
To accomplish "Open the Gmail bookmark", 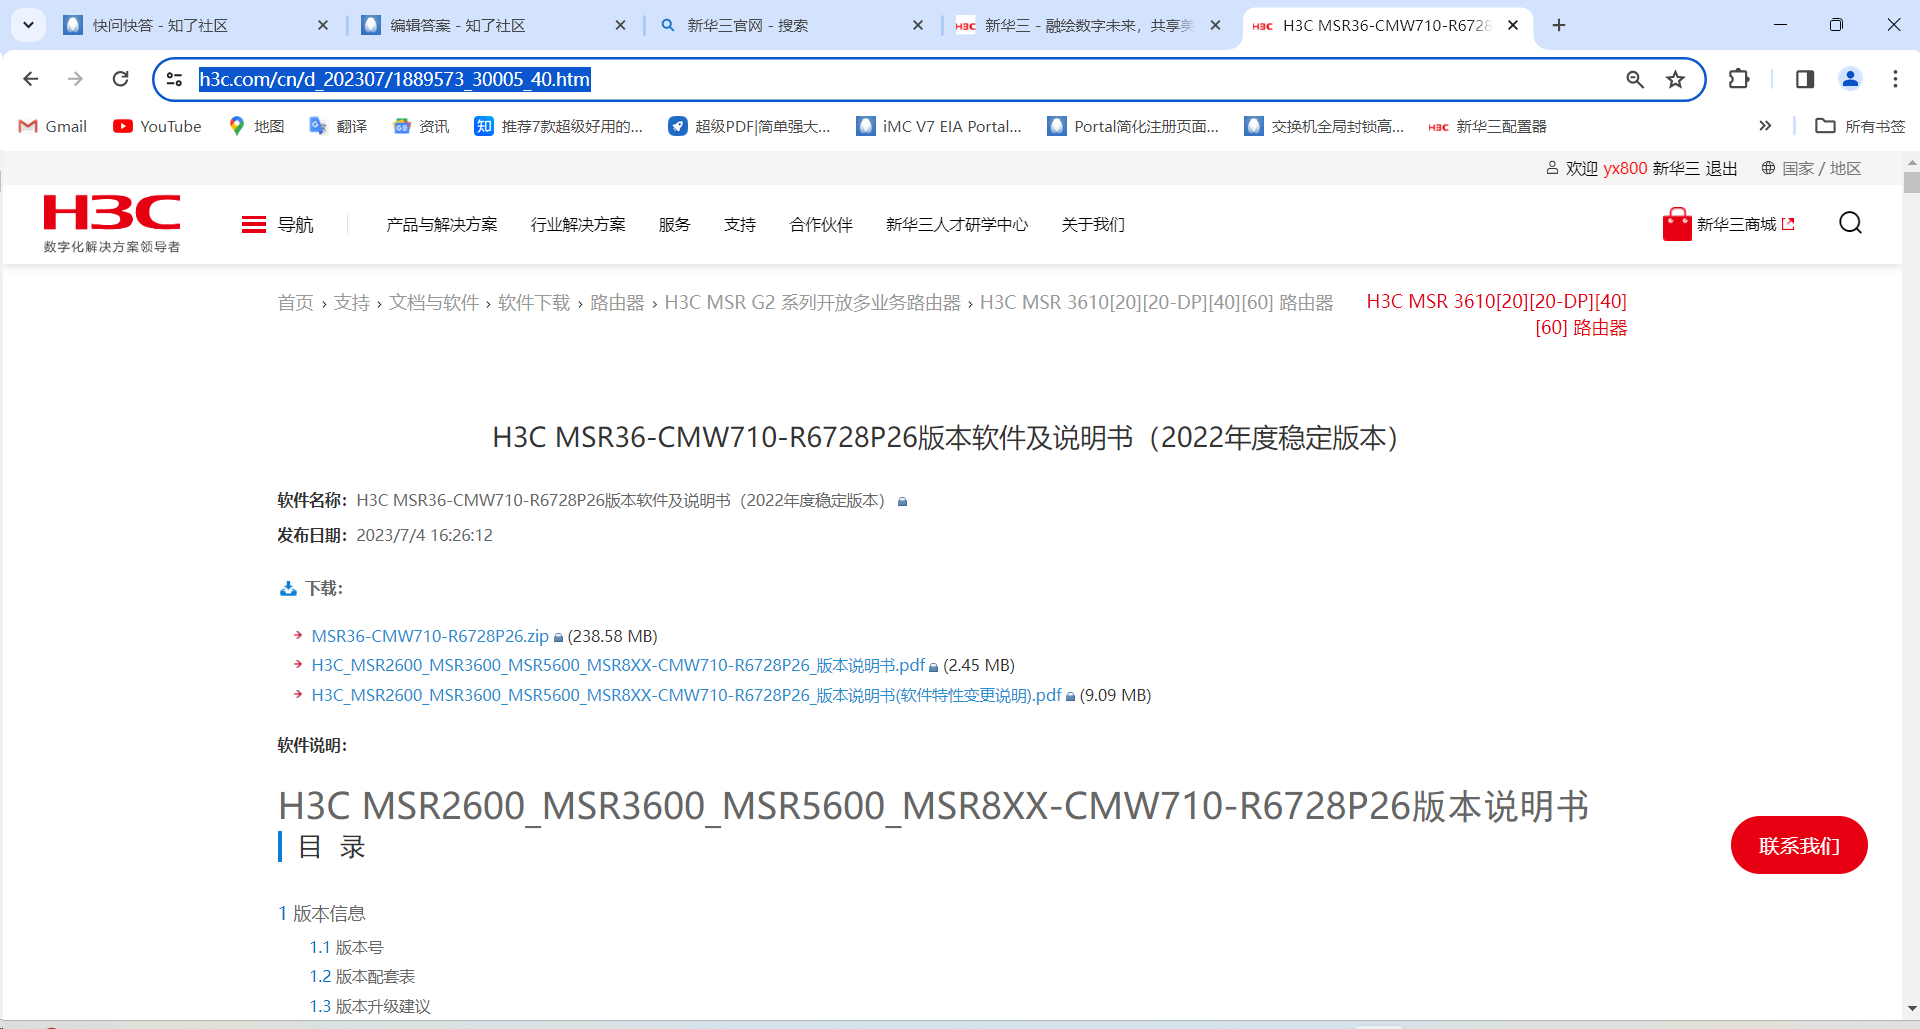I will tap(53, 126).
